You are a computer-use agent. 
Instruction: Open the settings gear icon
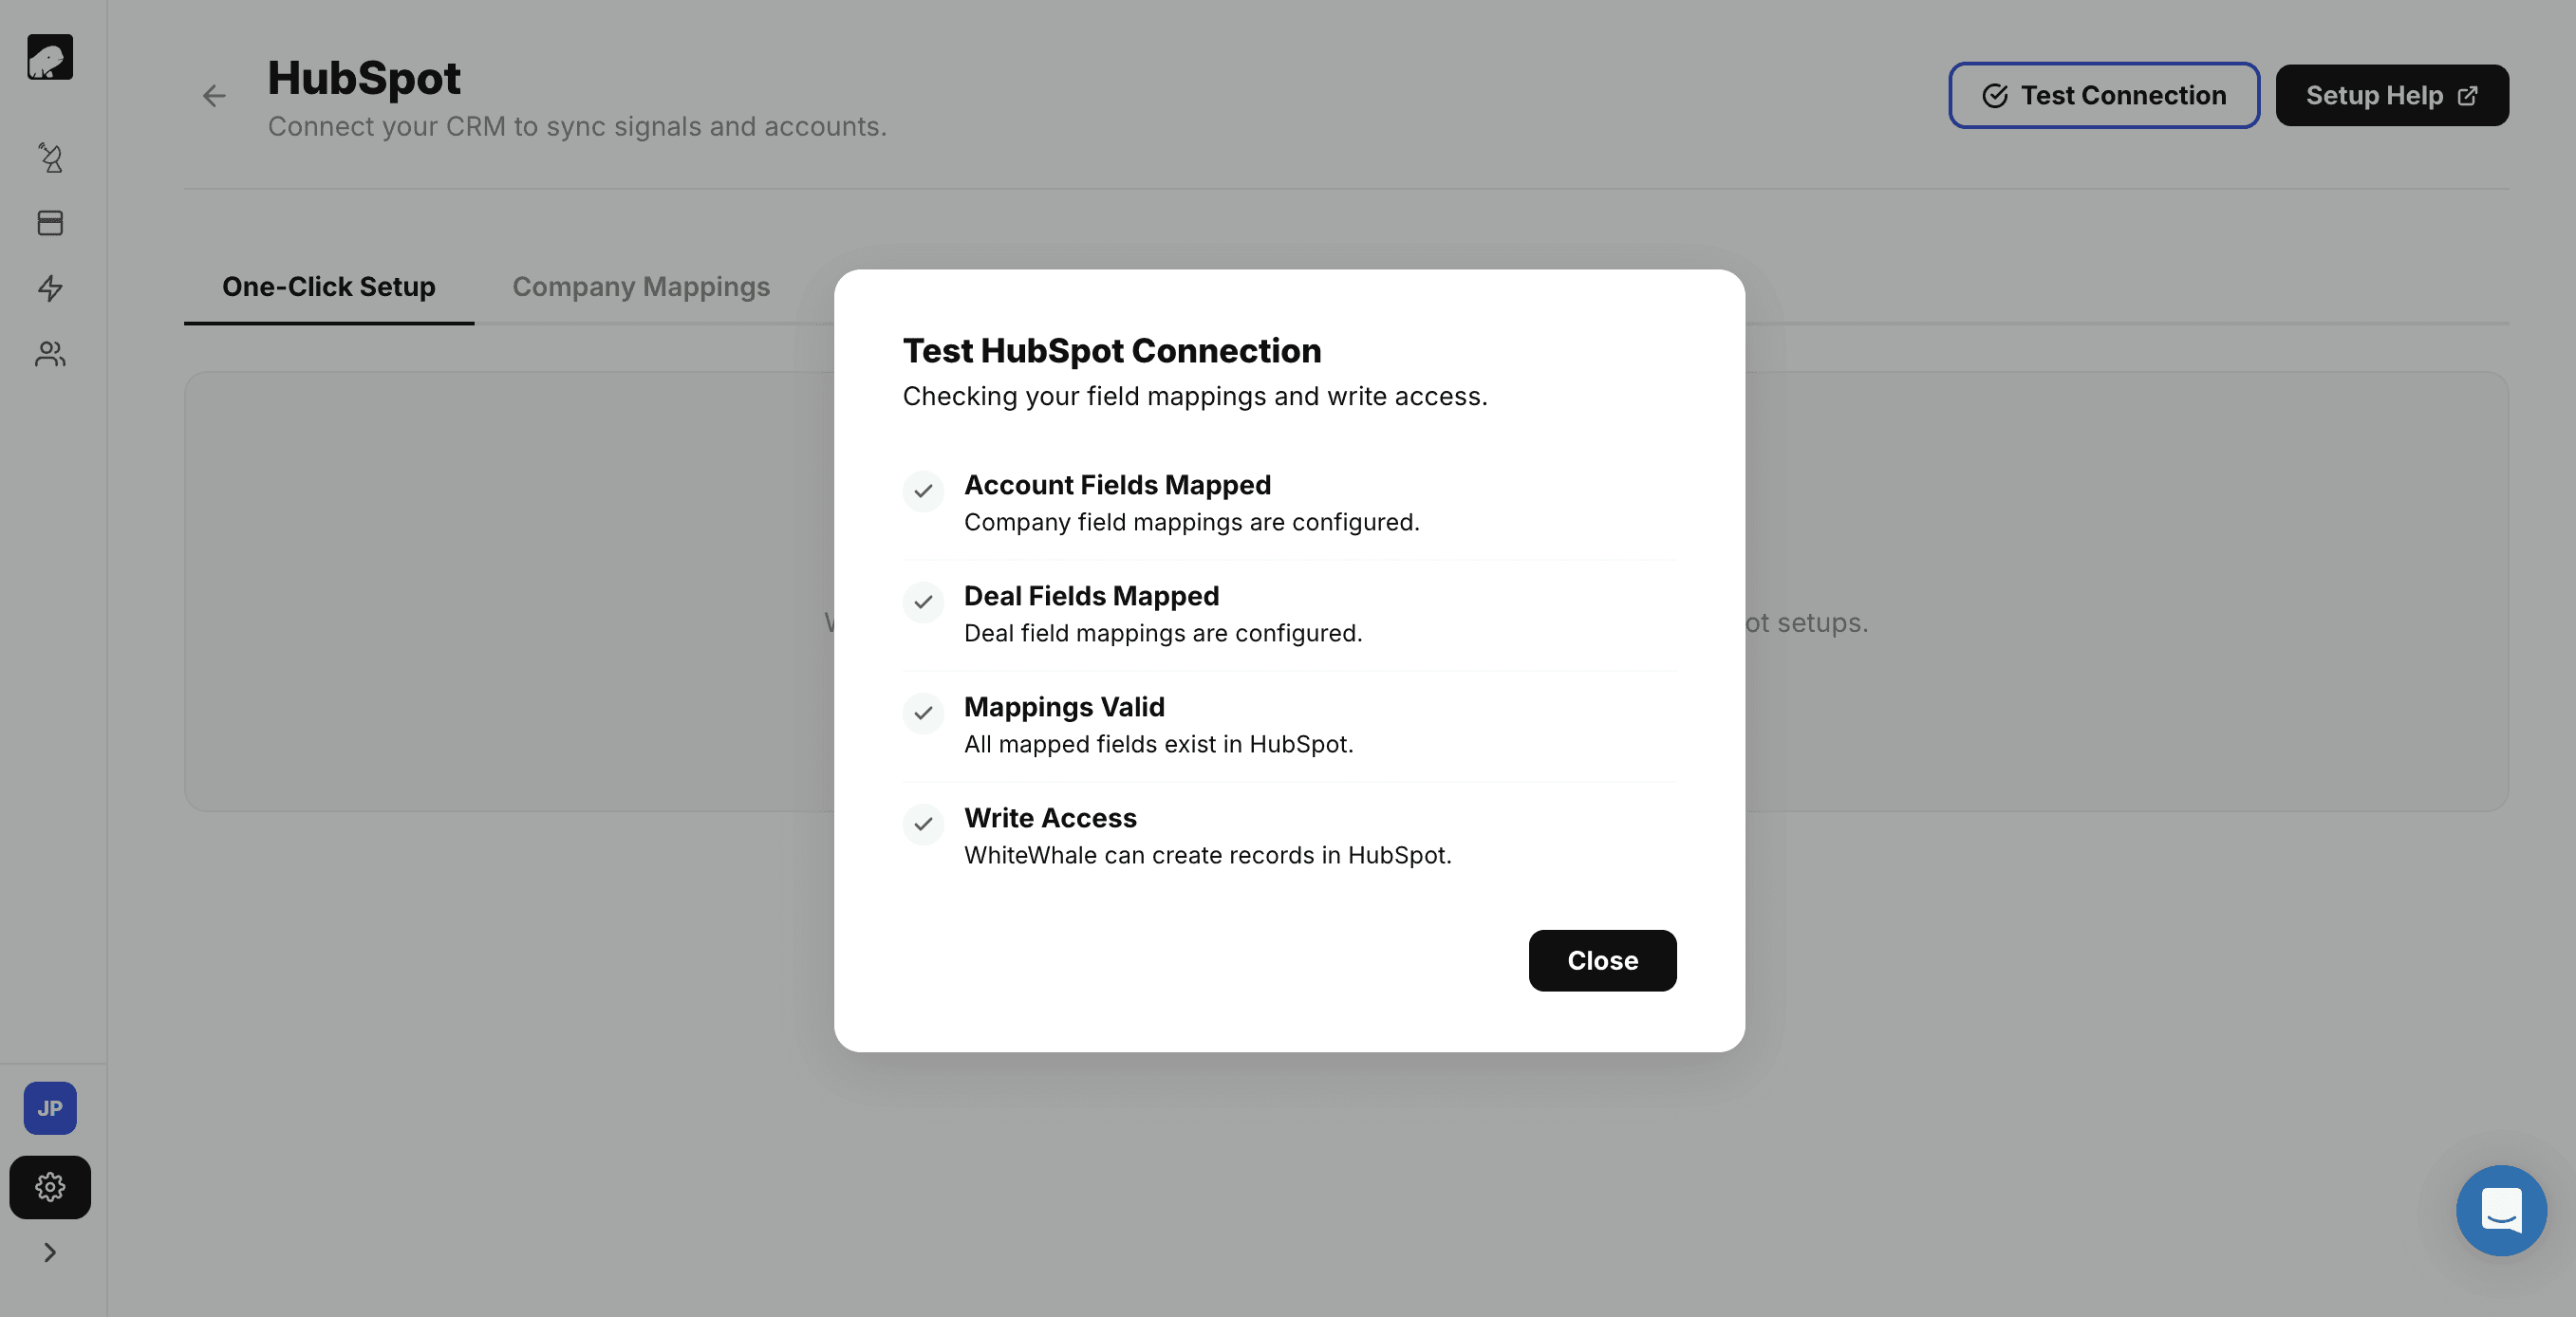pos(50,1187)
